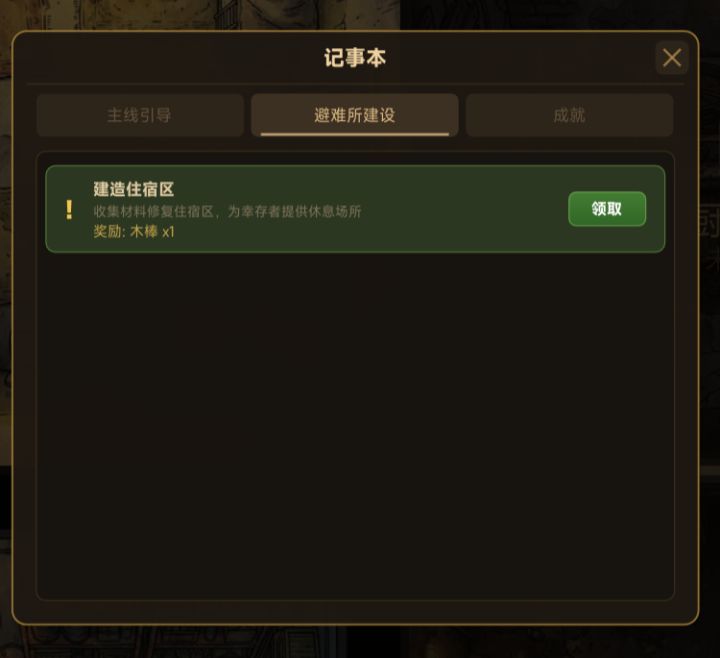Click the divider line under the 记事本 title
720x658 pixels.
point(355,84)
